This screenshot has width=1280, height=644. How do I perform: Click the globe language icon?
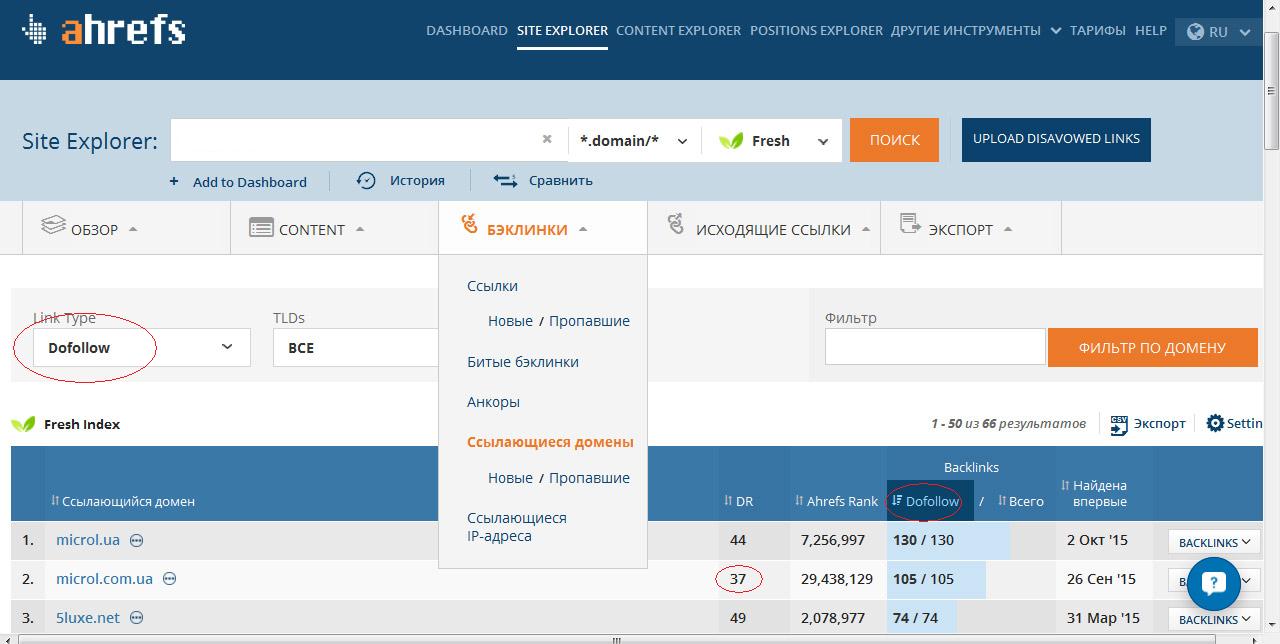tap(1195, 31)
